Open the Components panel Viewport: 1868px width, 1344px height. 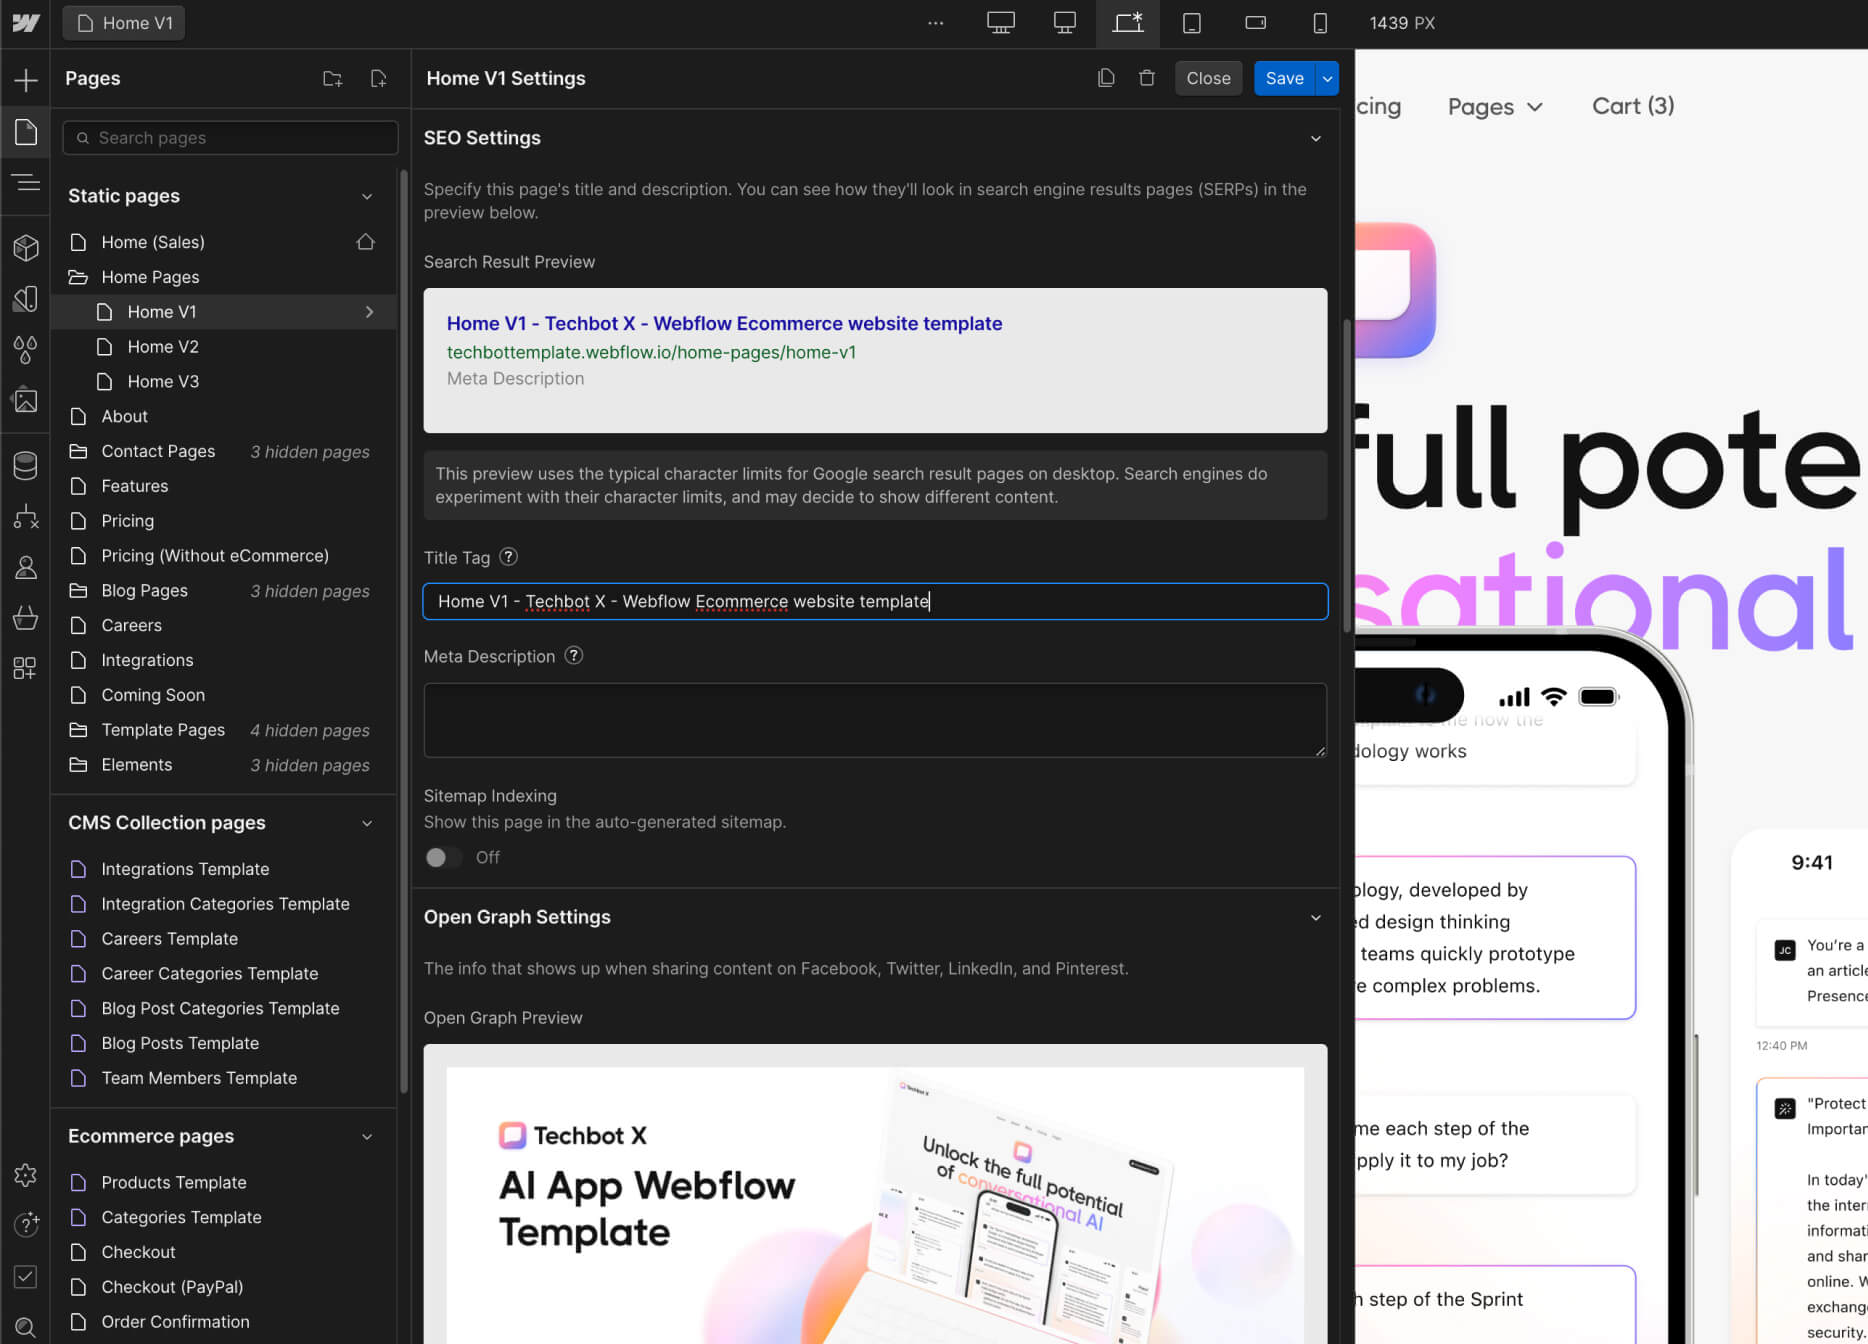(25, 248)
